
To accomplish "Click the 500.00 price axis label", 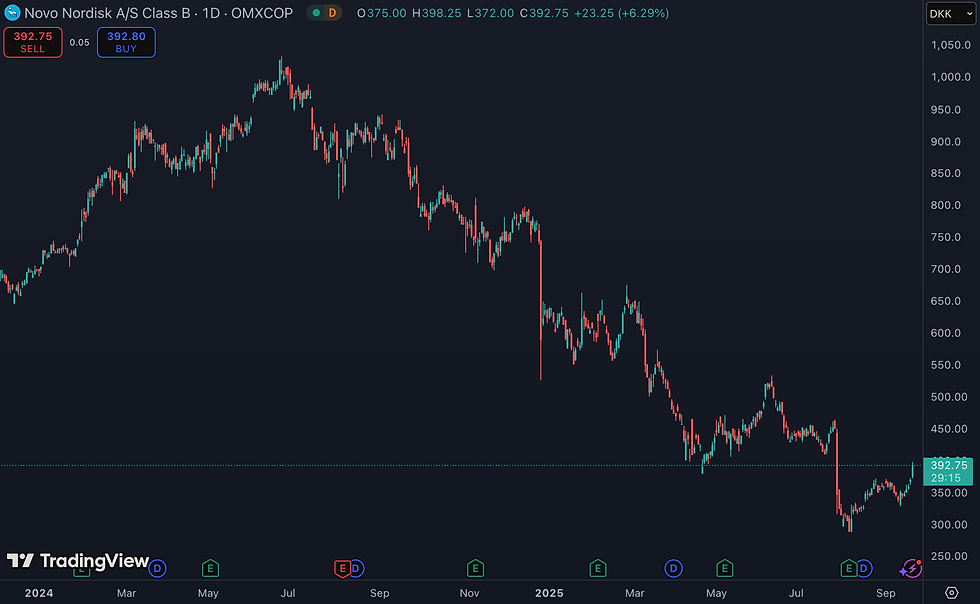I will [949, 397].
